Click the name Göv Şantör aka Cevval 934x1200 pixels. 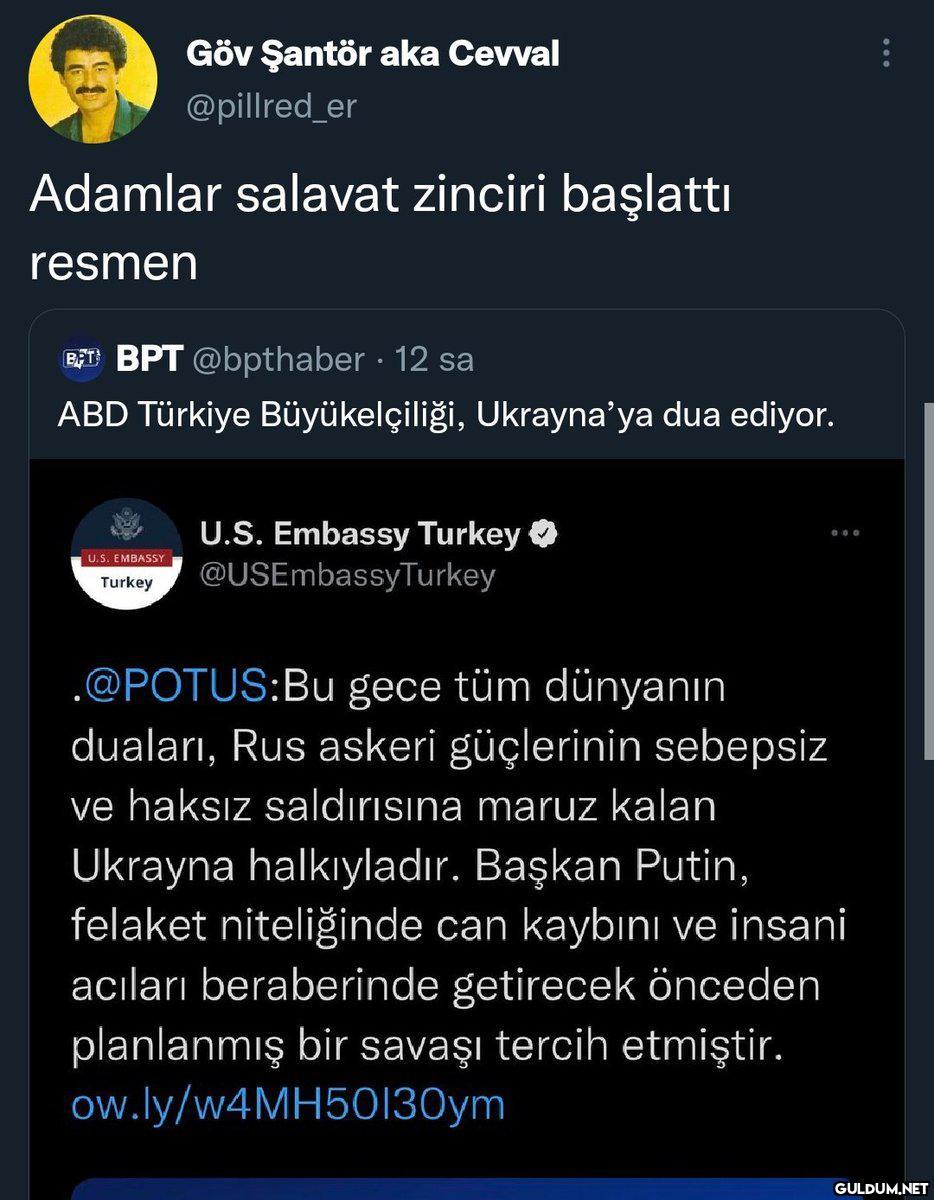click(373, 54)
